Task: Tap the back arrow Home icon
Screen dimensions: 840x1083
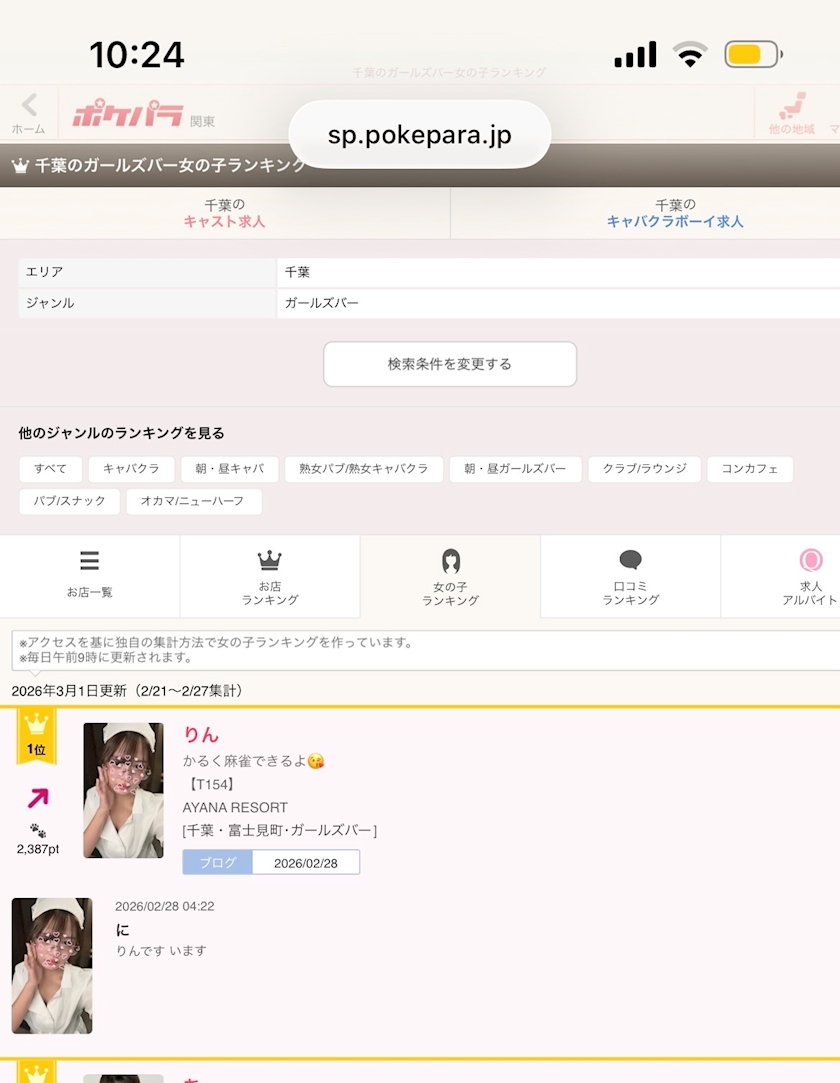Action: coord(28,112)
